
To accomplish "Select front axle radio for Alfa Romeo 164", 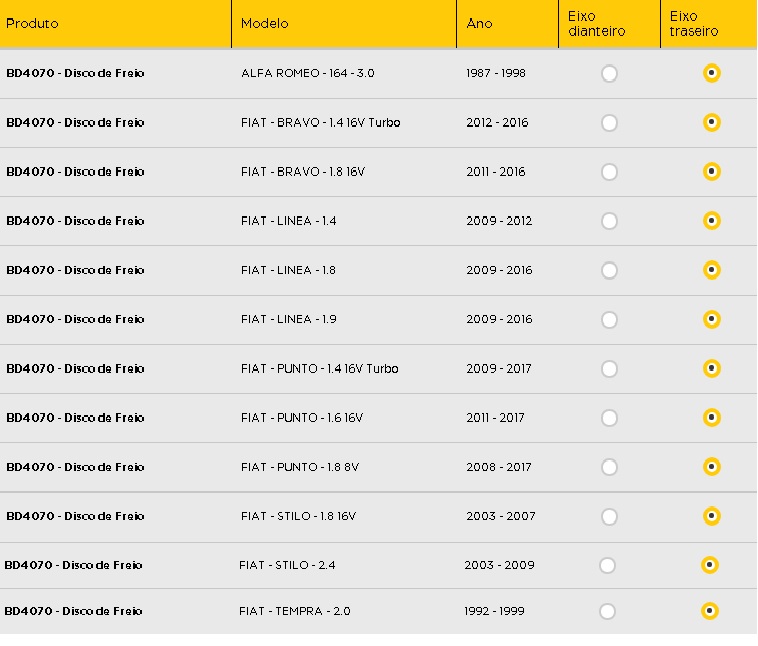I will point(609,73).
